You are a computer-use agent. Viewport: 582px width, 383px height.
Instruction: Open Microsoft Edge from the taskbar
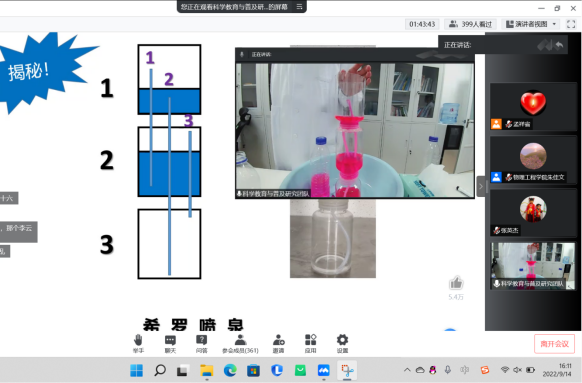click(230, 370)
